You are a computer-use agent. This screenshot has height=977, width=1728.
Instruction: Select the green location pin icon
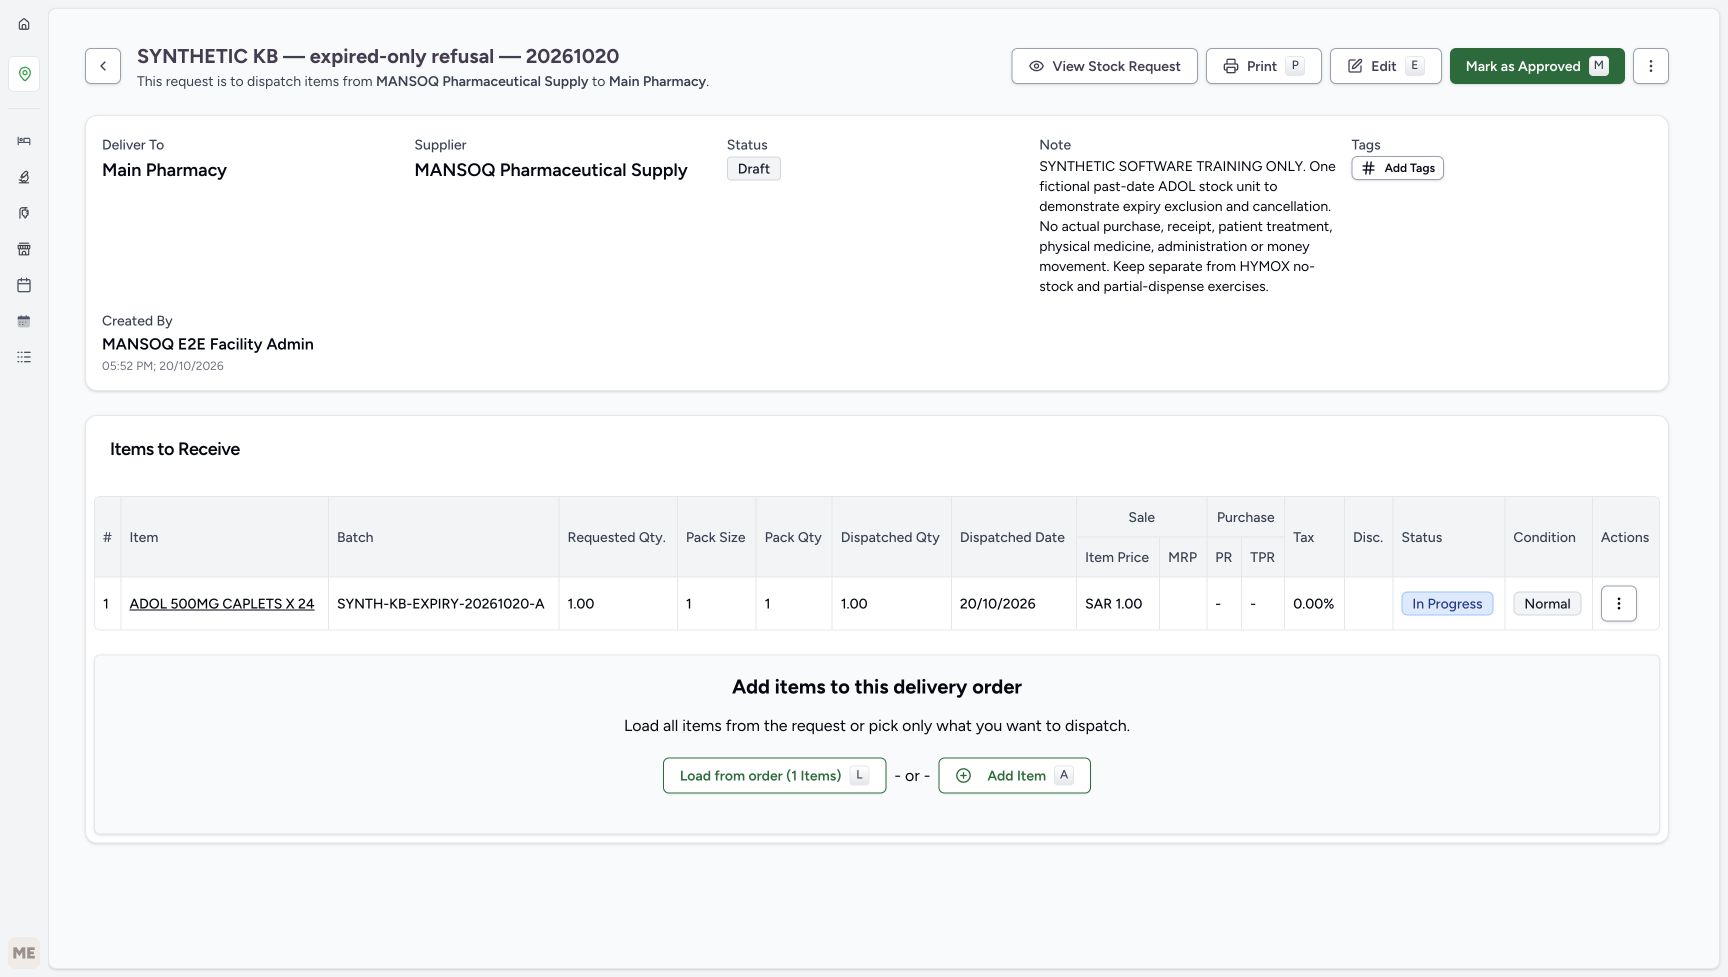[24, 74]
